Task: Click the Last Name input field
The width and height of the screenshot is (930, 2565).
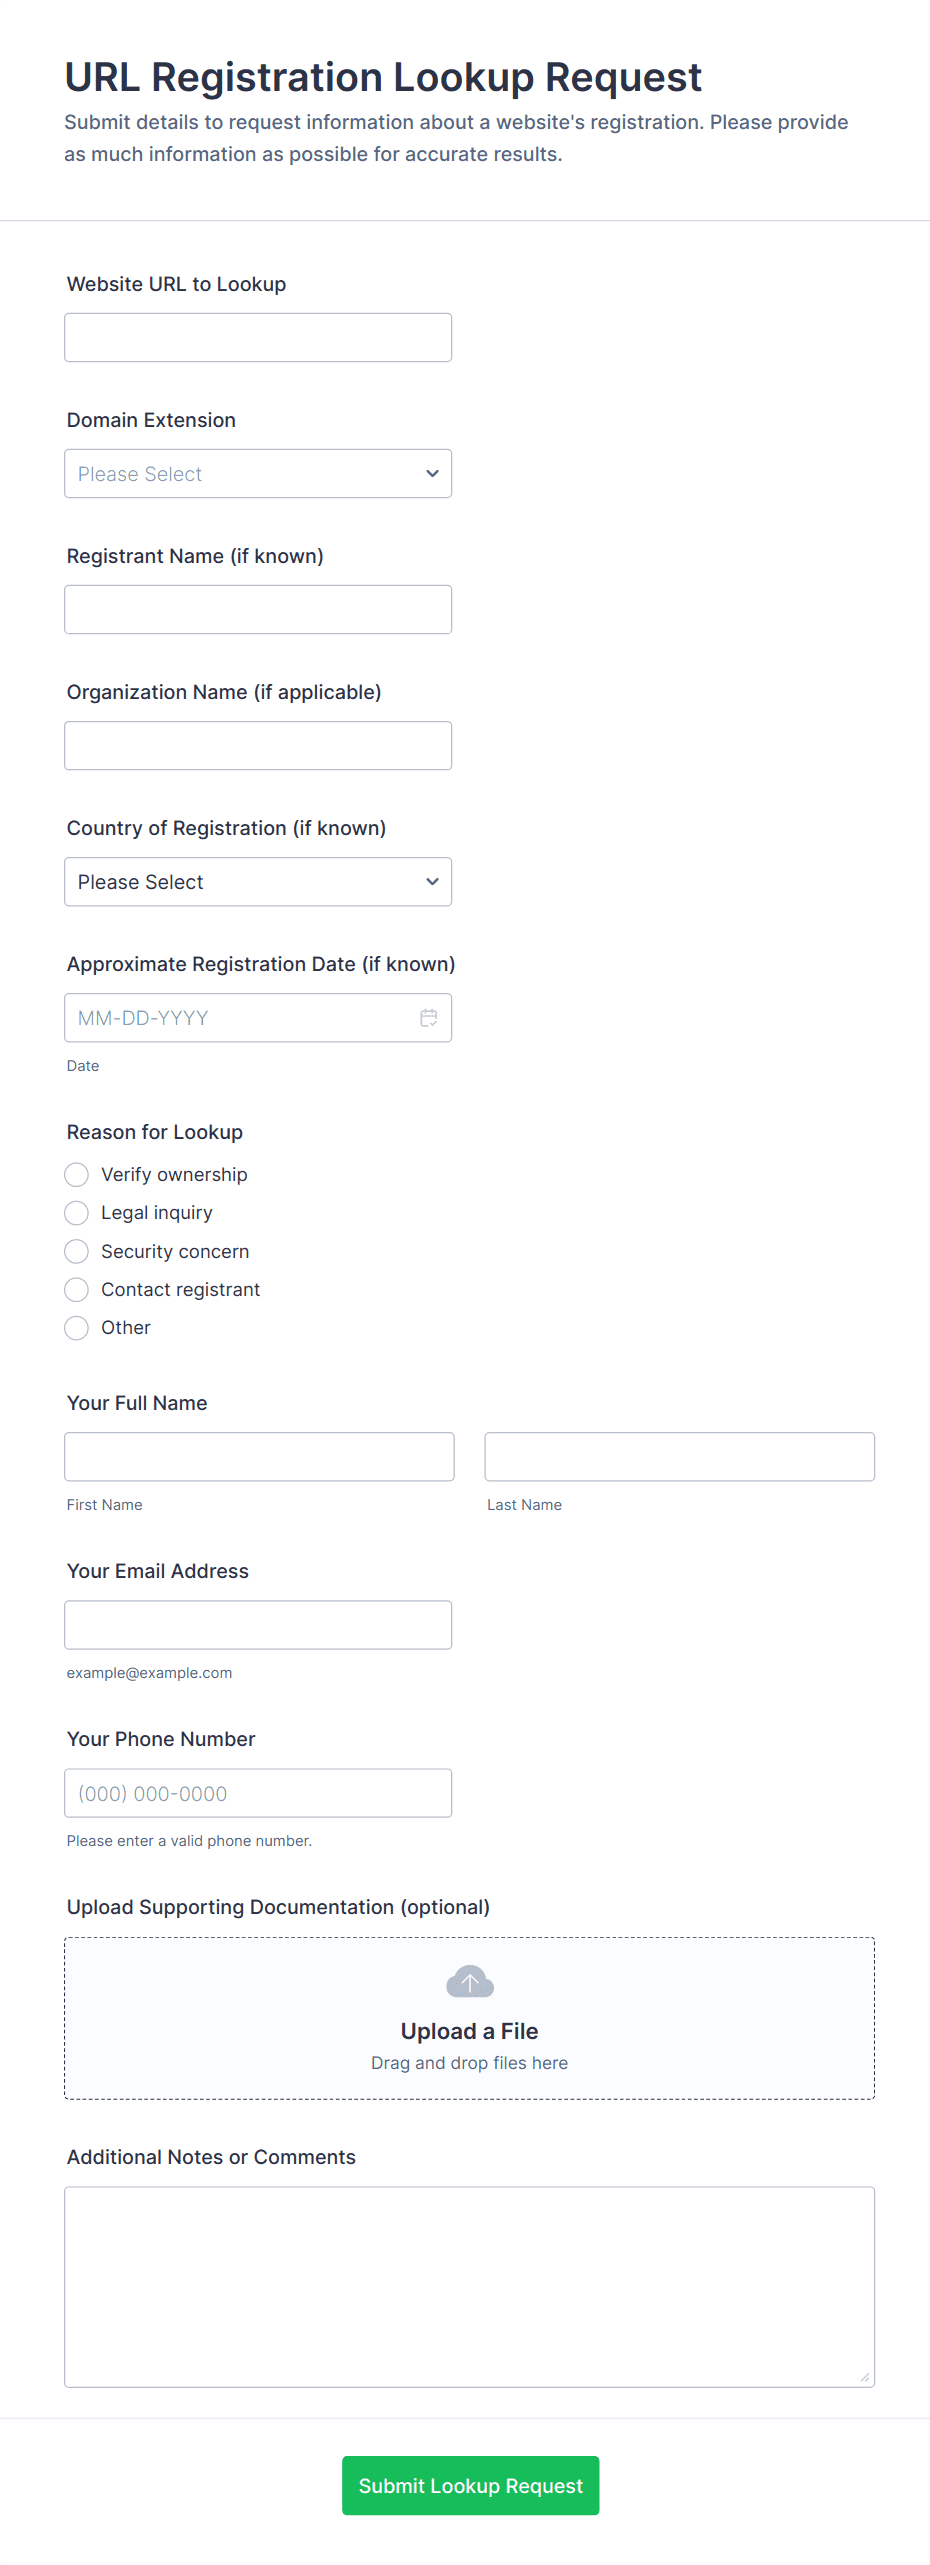Action: point(680,1457)
